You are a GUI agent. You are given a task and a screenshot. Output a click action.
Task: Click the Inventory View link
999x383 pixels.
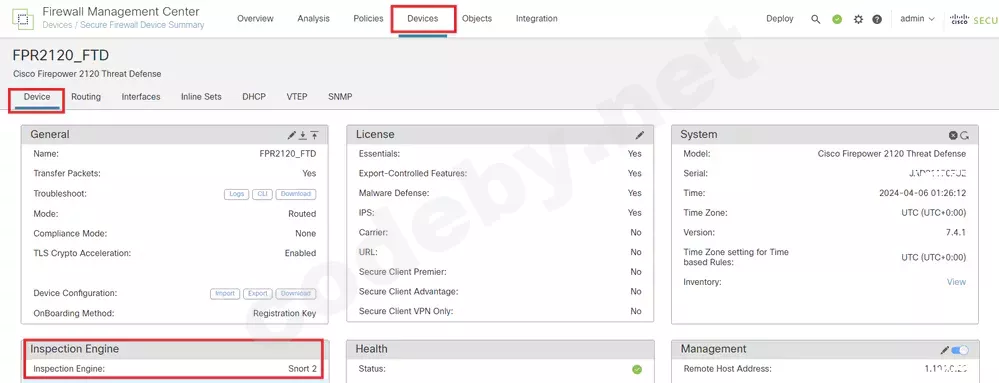pyautogui.click(x=956, y=282)
